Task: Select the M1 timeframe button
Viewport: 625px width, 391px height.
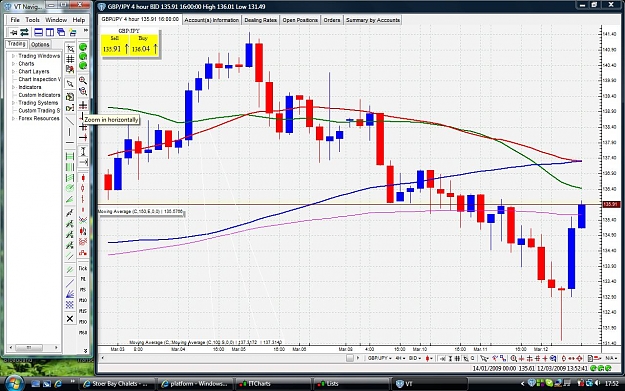Action: [x=83, y=279]
